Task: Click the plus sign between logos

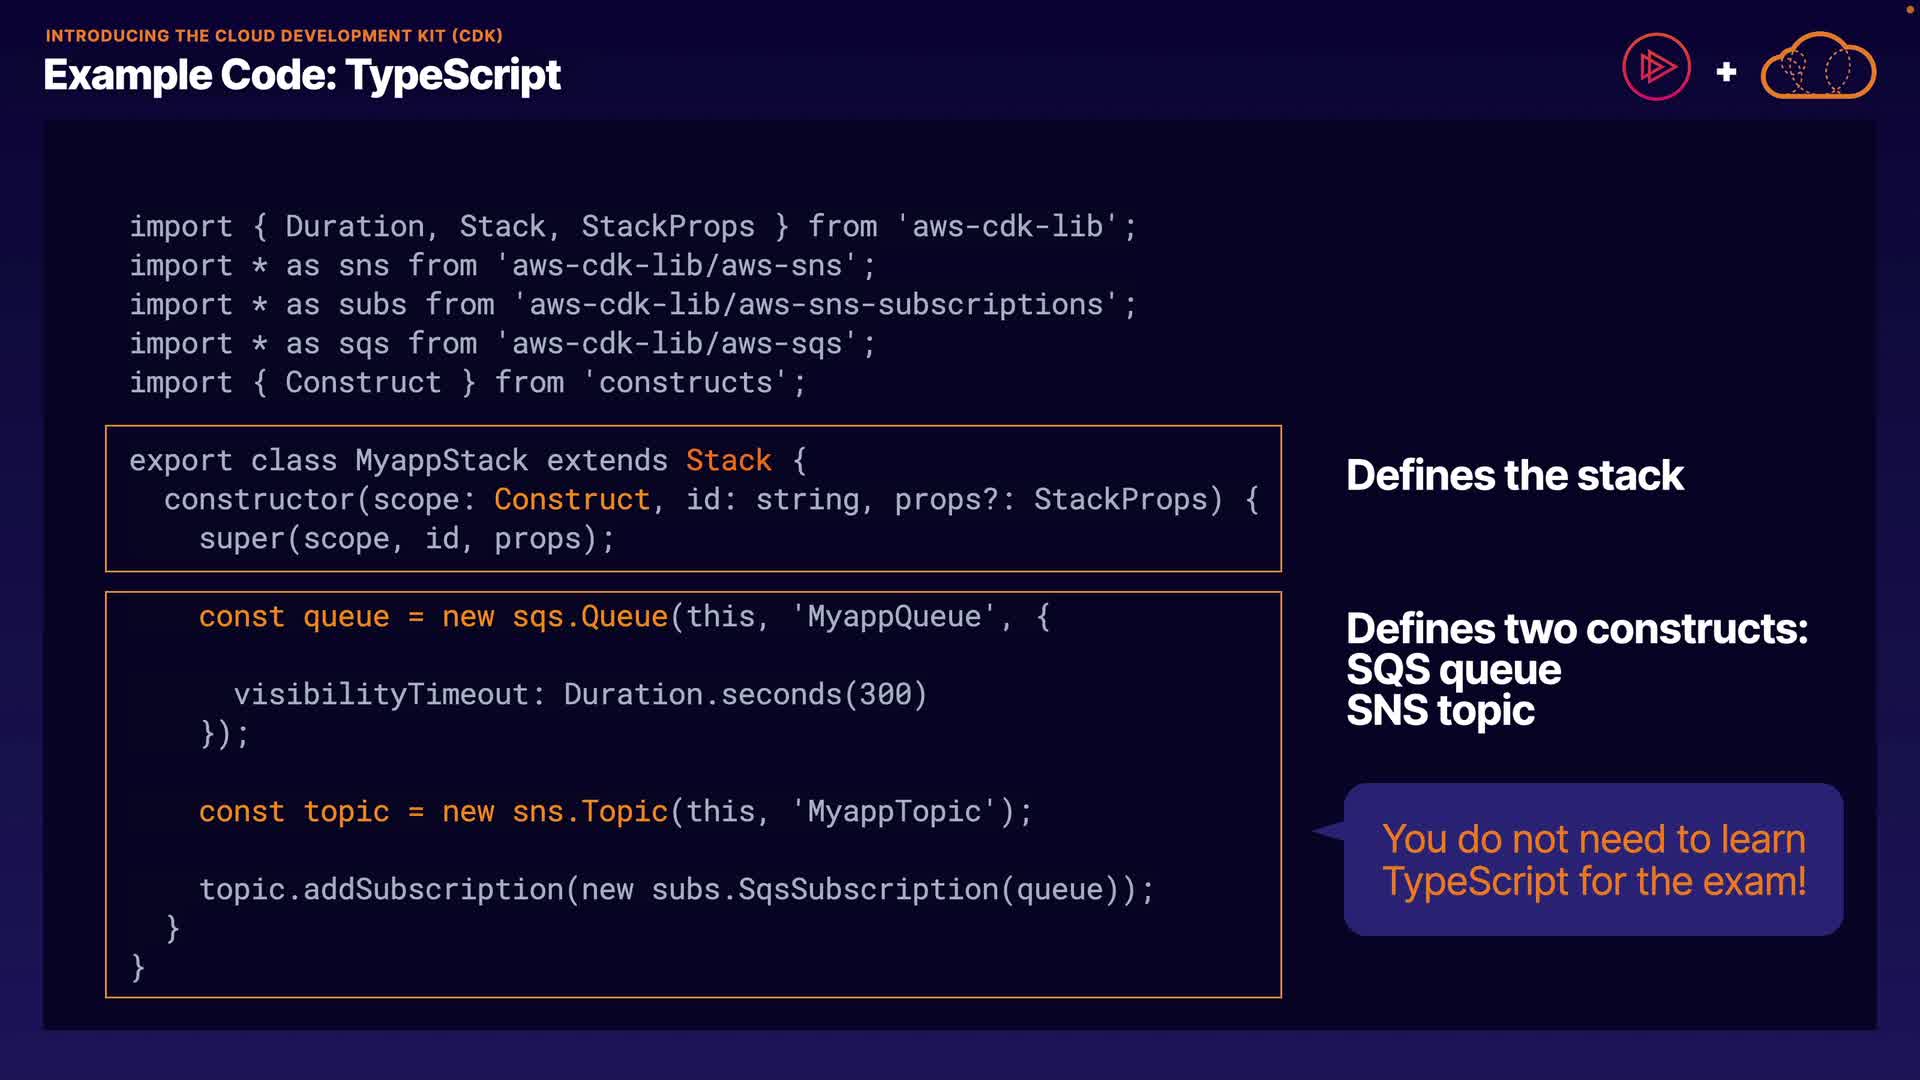Action: [1726, 72]
